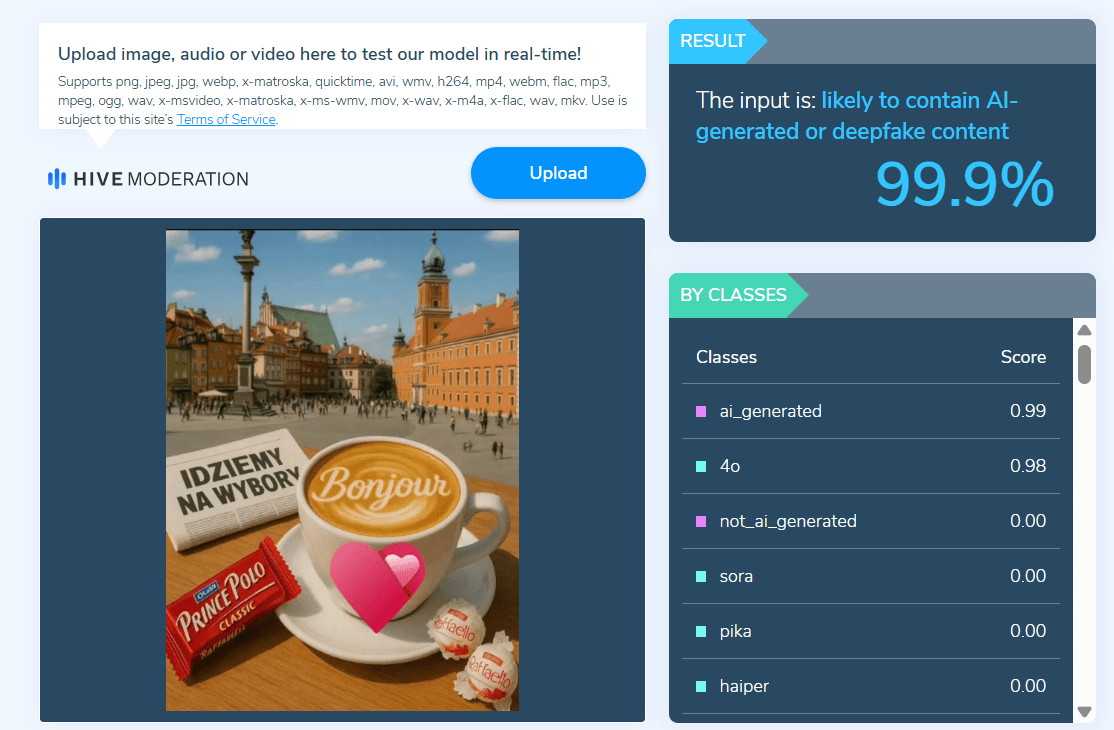This screenshot has height=730, width=1114.
Task: Click the scroll down arrow in classes list
Action: (1084, 712)
